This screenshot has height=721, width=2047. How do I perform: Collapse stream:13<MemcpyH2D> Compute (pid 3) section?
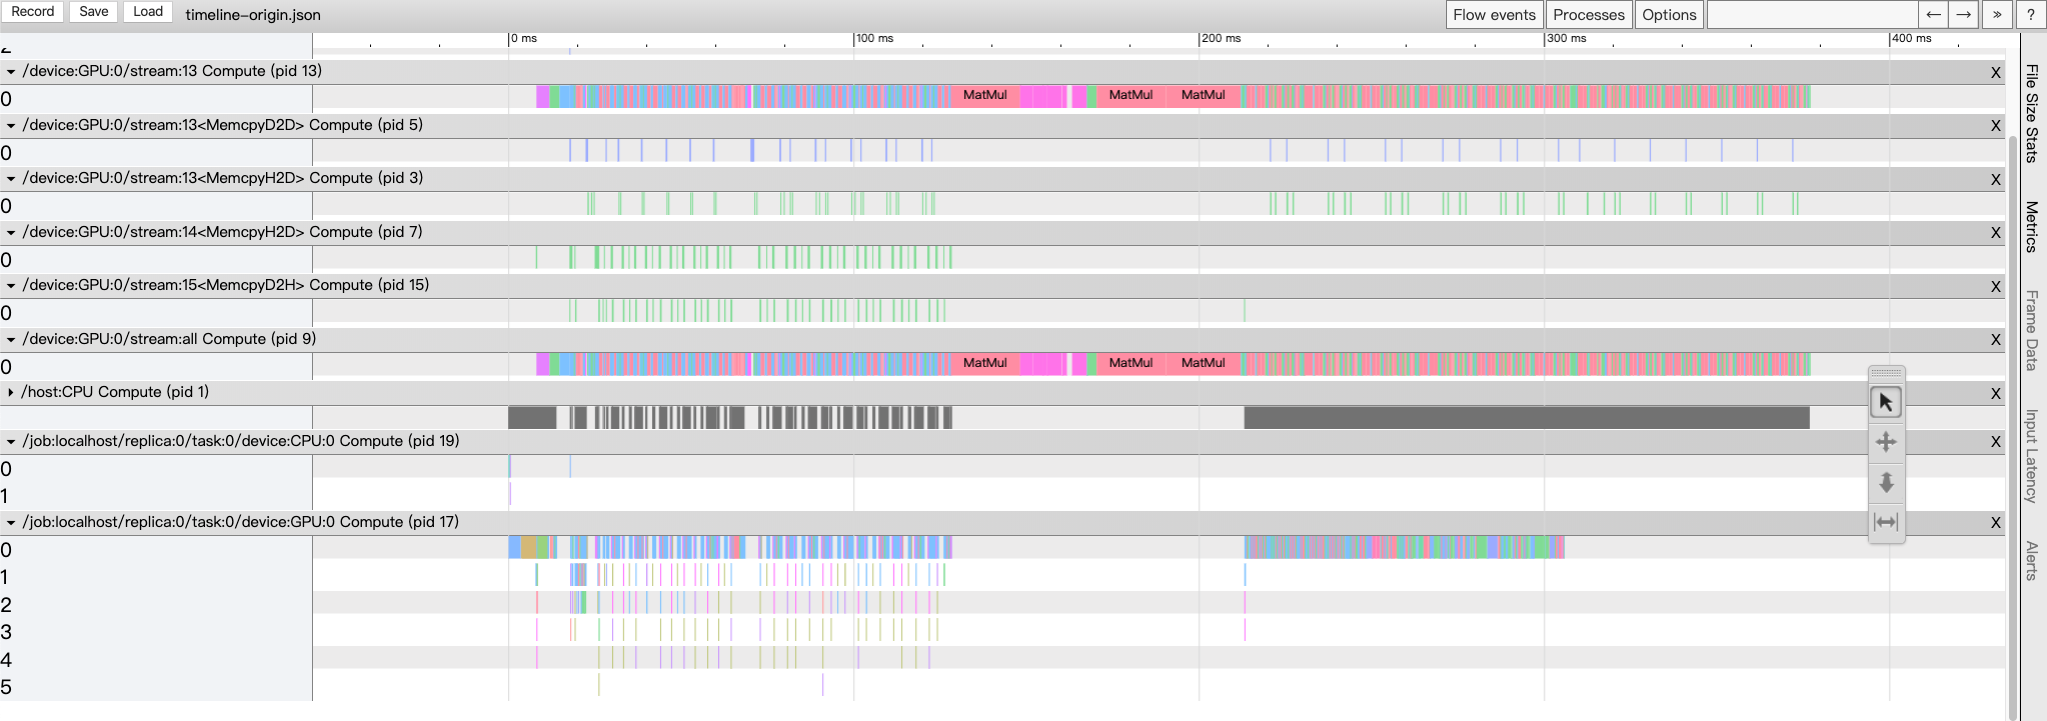(x=11, y=179)
